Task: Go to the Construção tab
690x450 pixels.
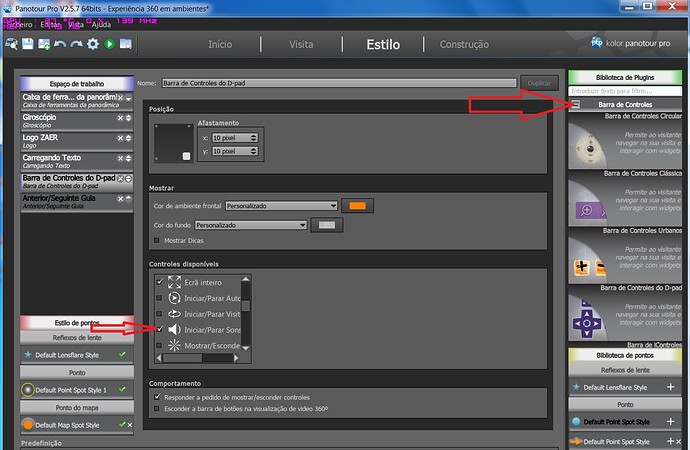Action: (464, 44)
